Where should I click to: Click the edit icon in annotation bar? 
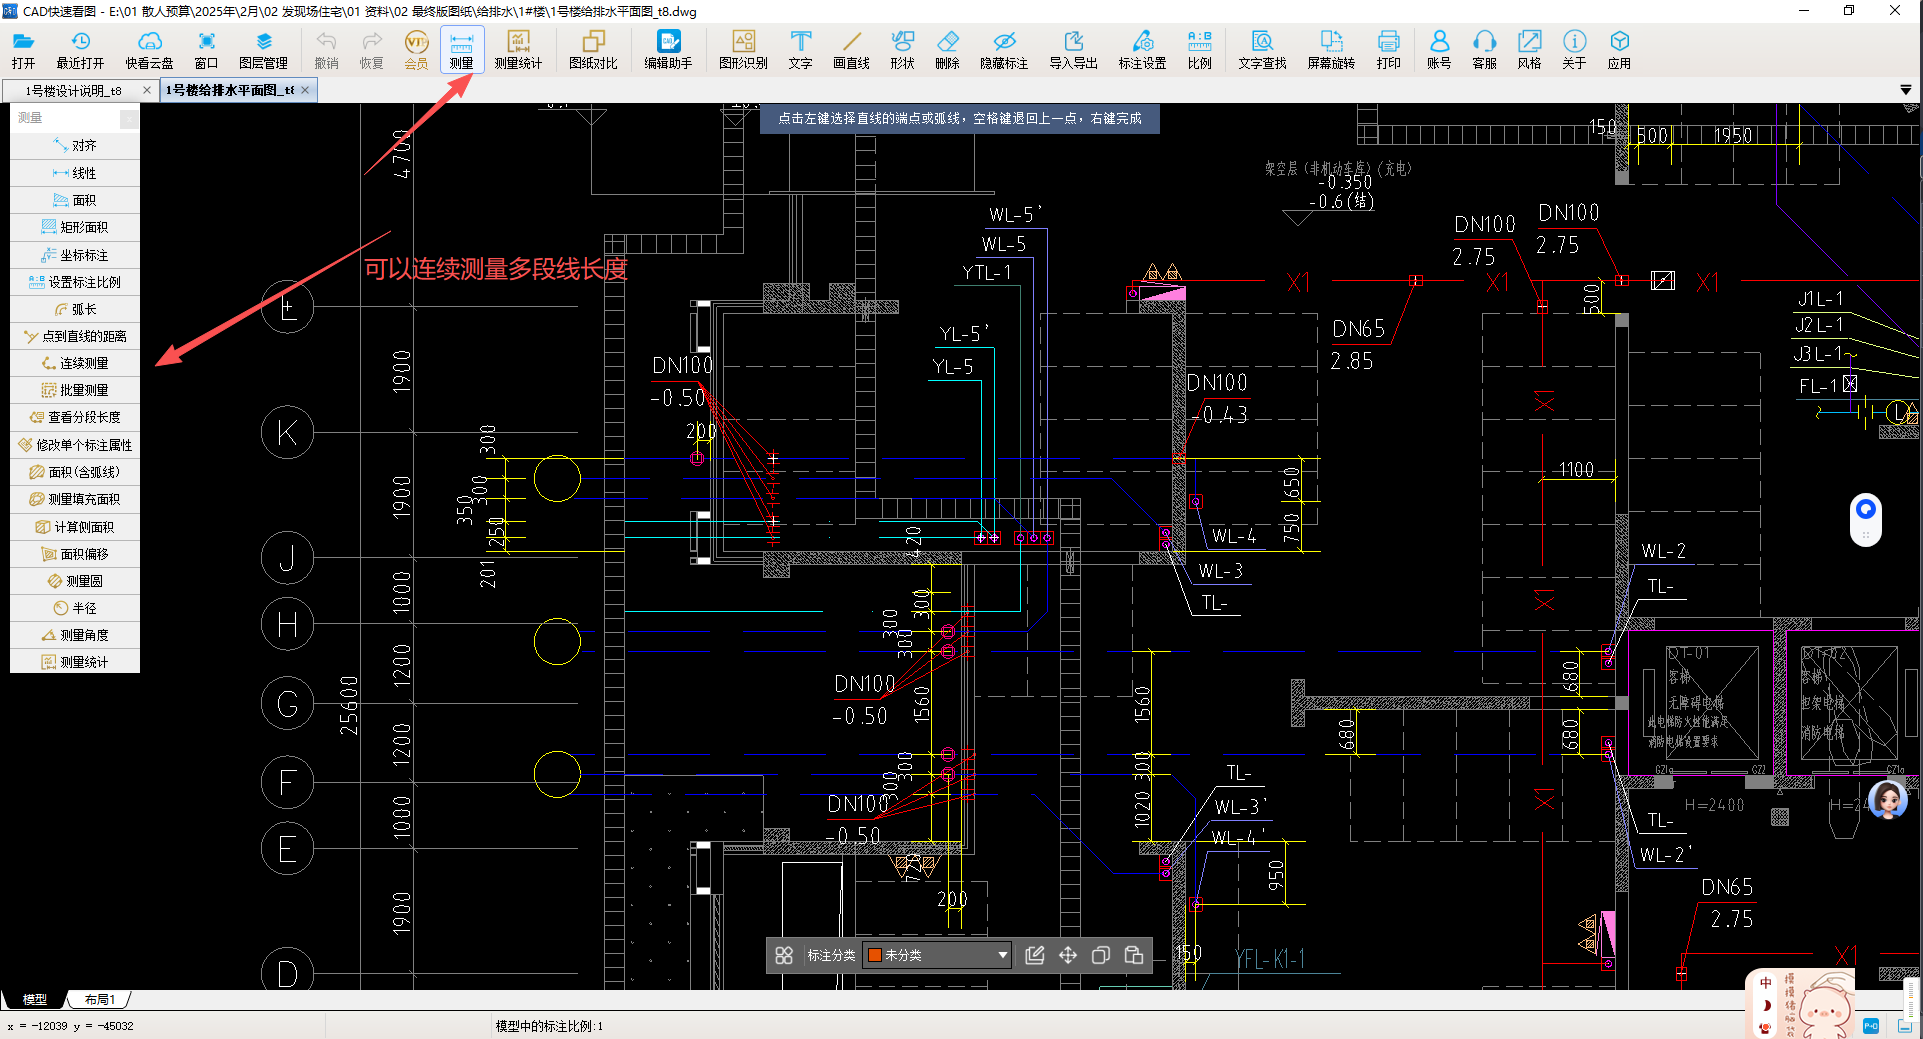pyautogui.click(x=1035, y=955)
